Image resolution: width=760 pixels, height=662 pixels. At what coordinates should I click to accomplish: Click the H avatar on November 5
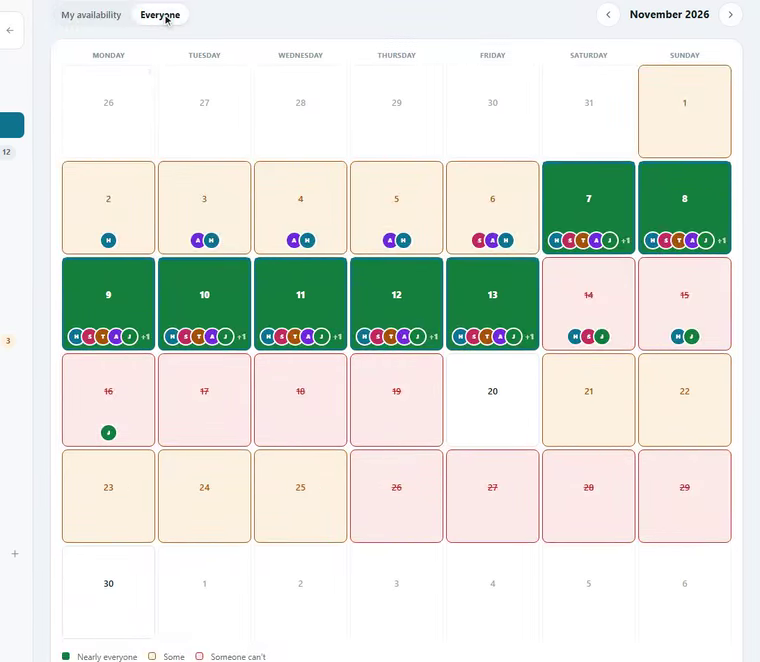point(403,240)
